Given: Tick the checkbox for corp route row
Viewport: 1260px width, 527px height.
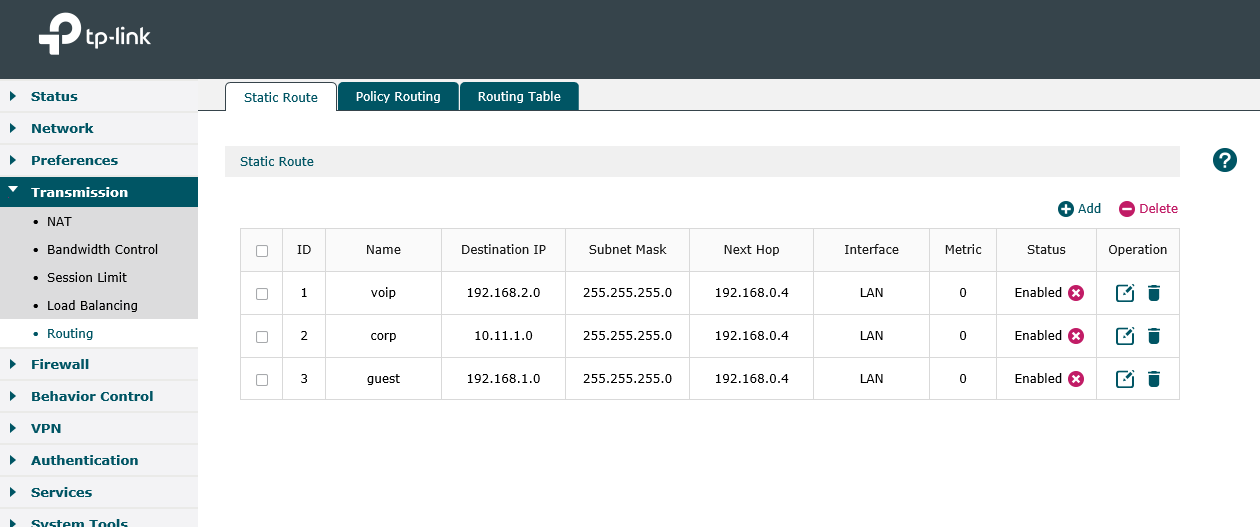Looking at the screenshot, I should [262, 337].
